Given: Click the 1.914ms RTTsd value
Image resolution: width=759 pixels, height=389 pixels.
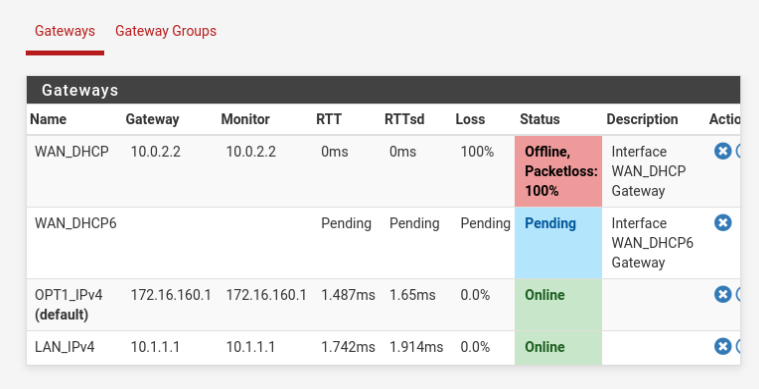Looking at the screenshot, I should pos(416,347).
